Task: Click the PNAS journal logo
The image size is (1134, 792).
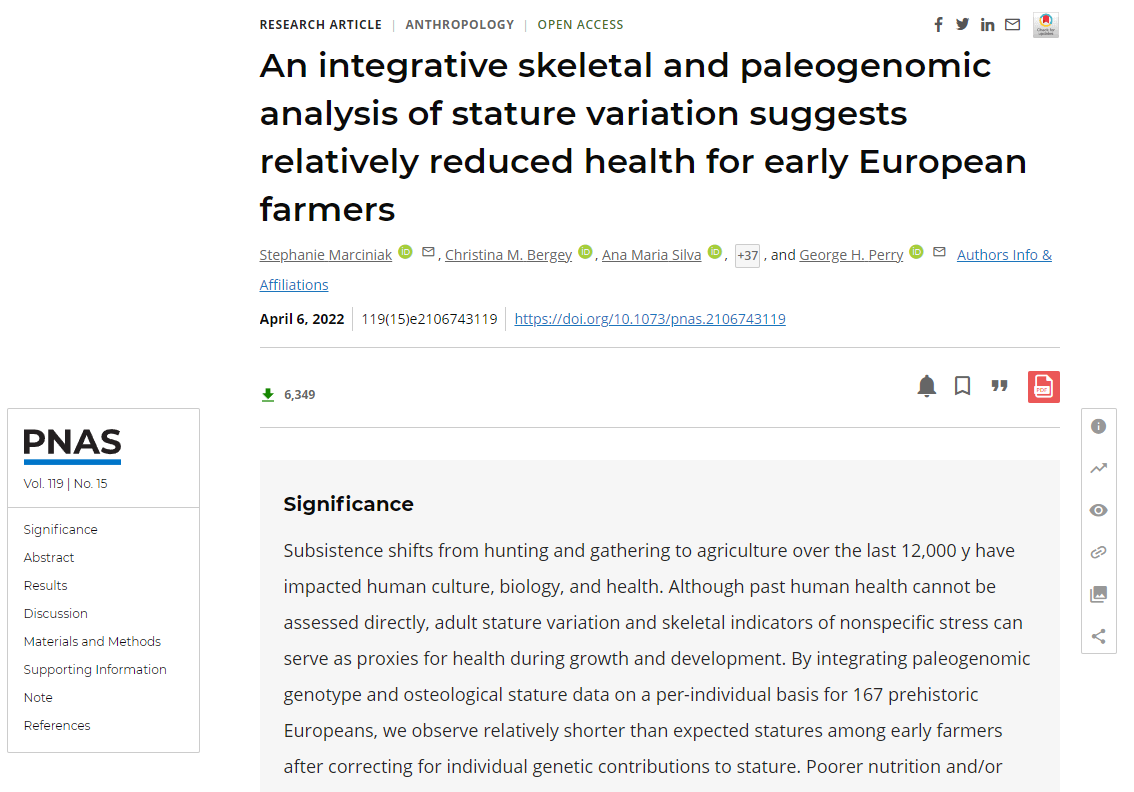Action: [72, 445]
